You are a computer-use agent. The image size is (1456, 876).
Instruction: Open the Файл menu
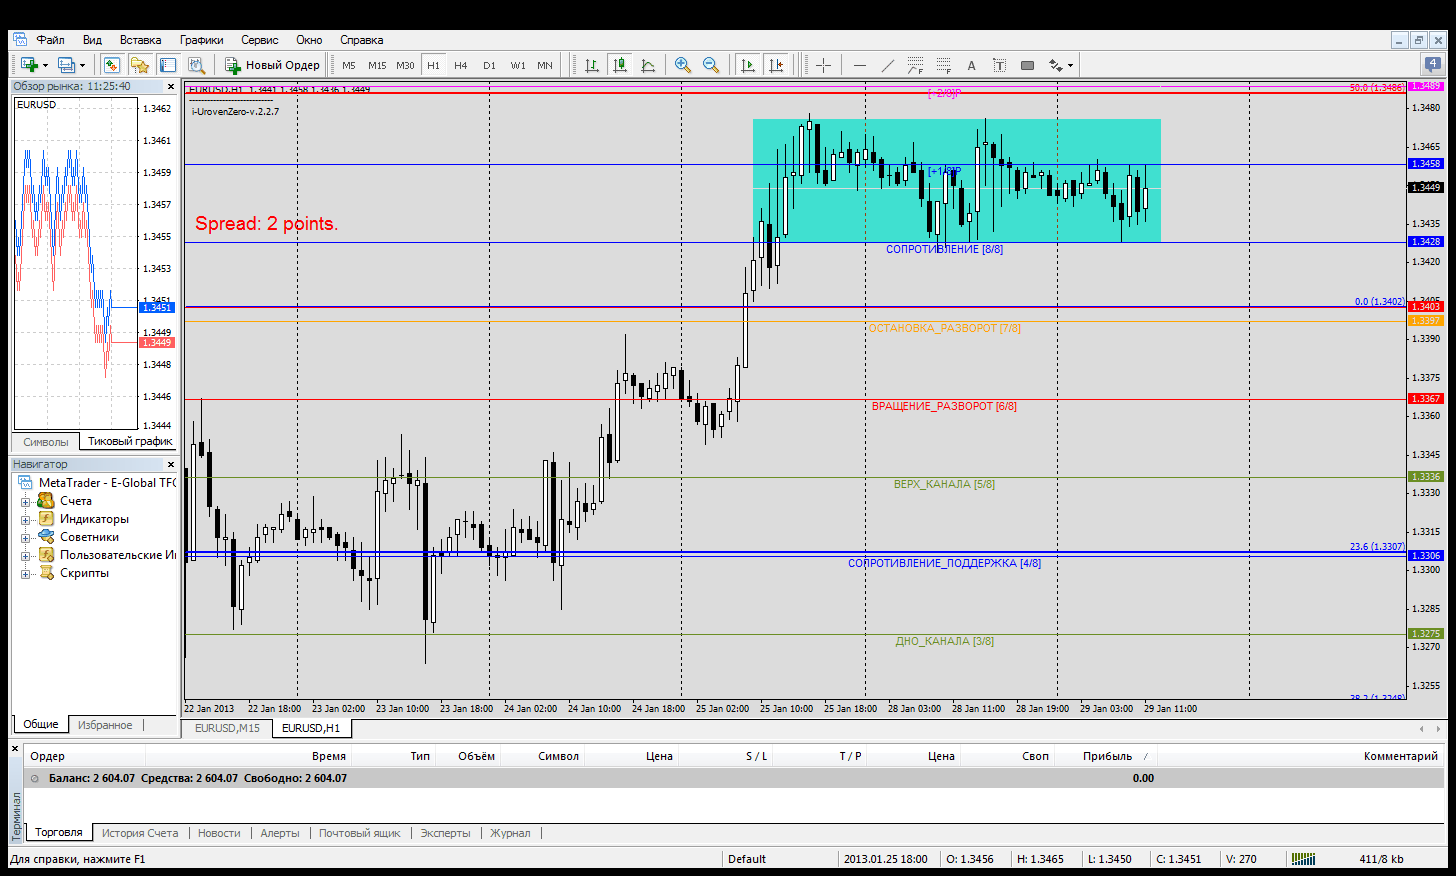pyautogui.click(x=50, y=40)
